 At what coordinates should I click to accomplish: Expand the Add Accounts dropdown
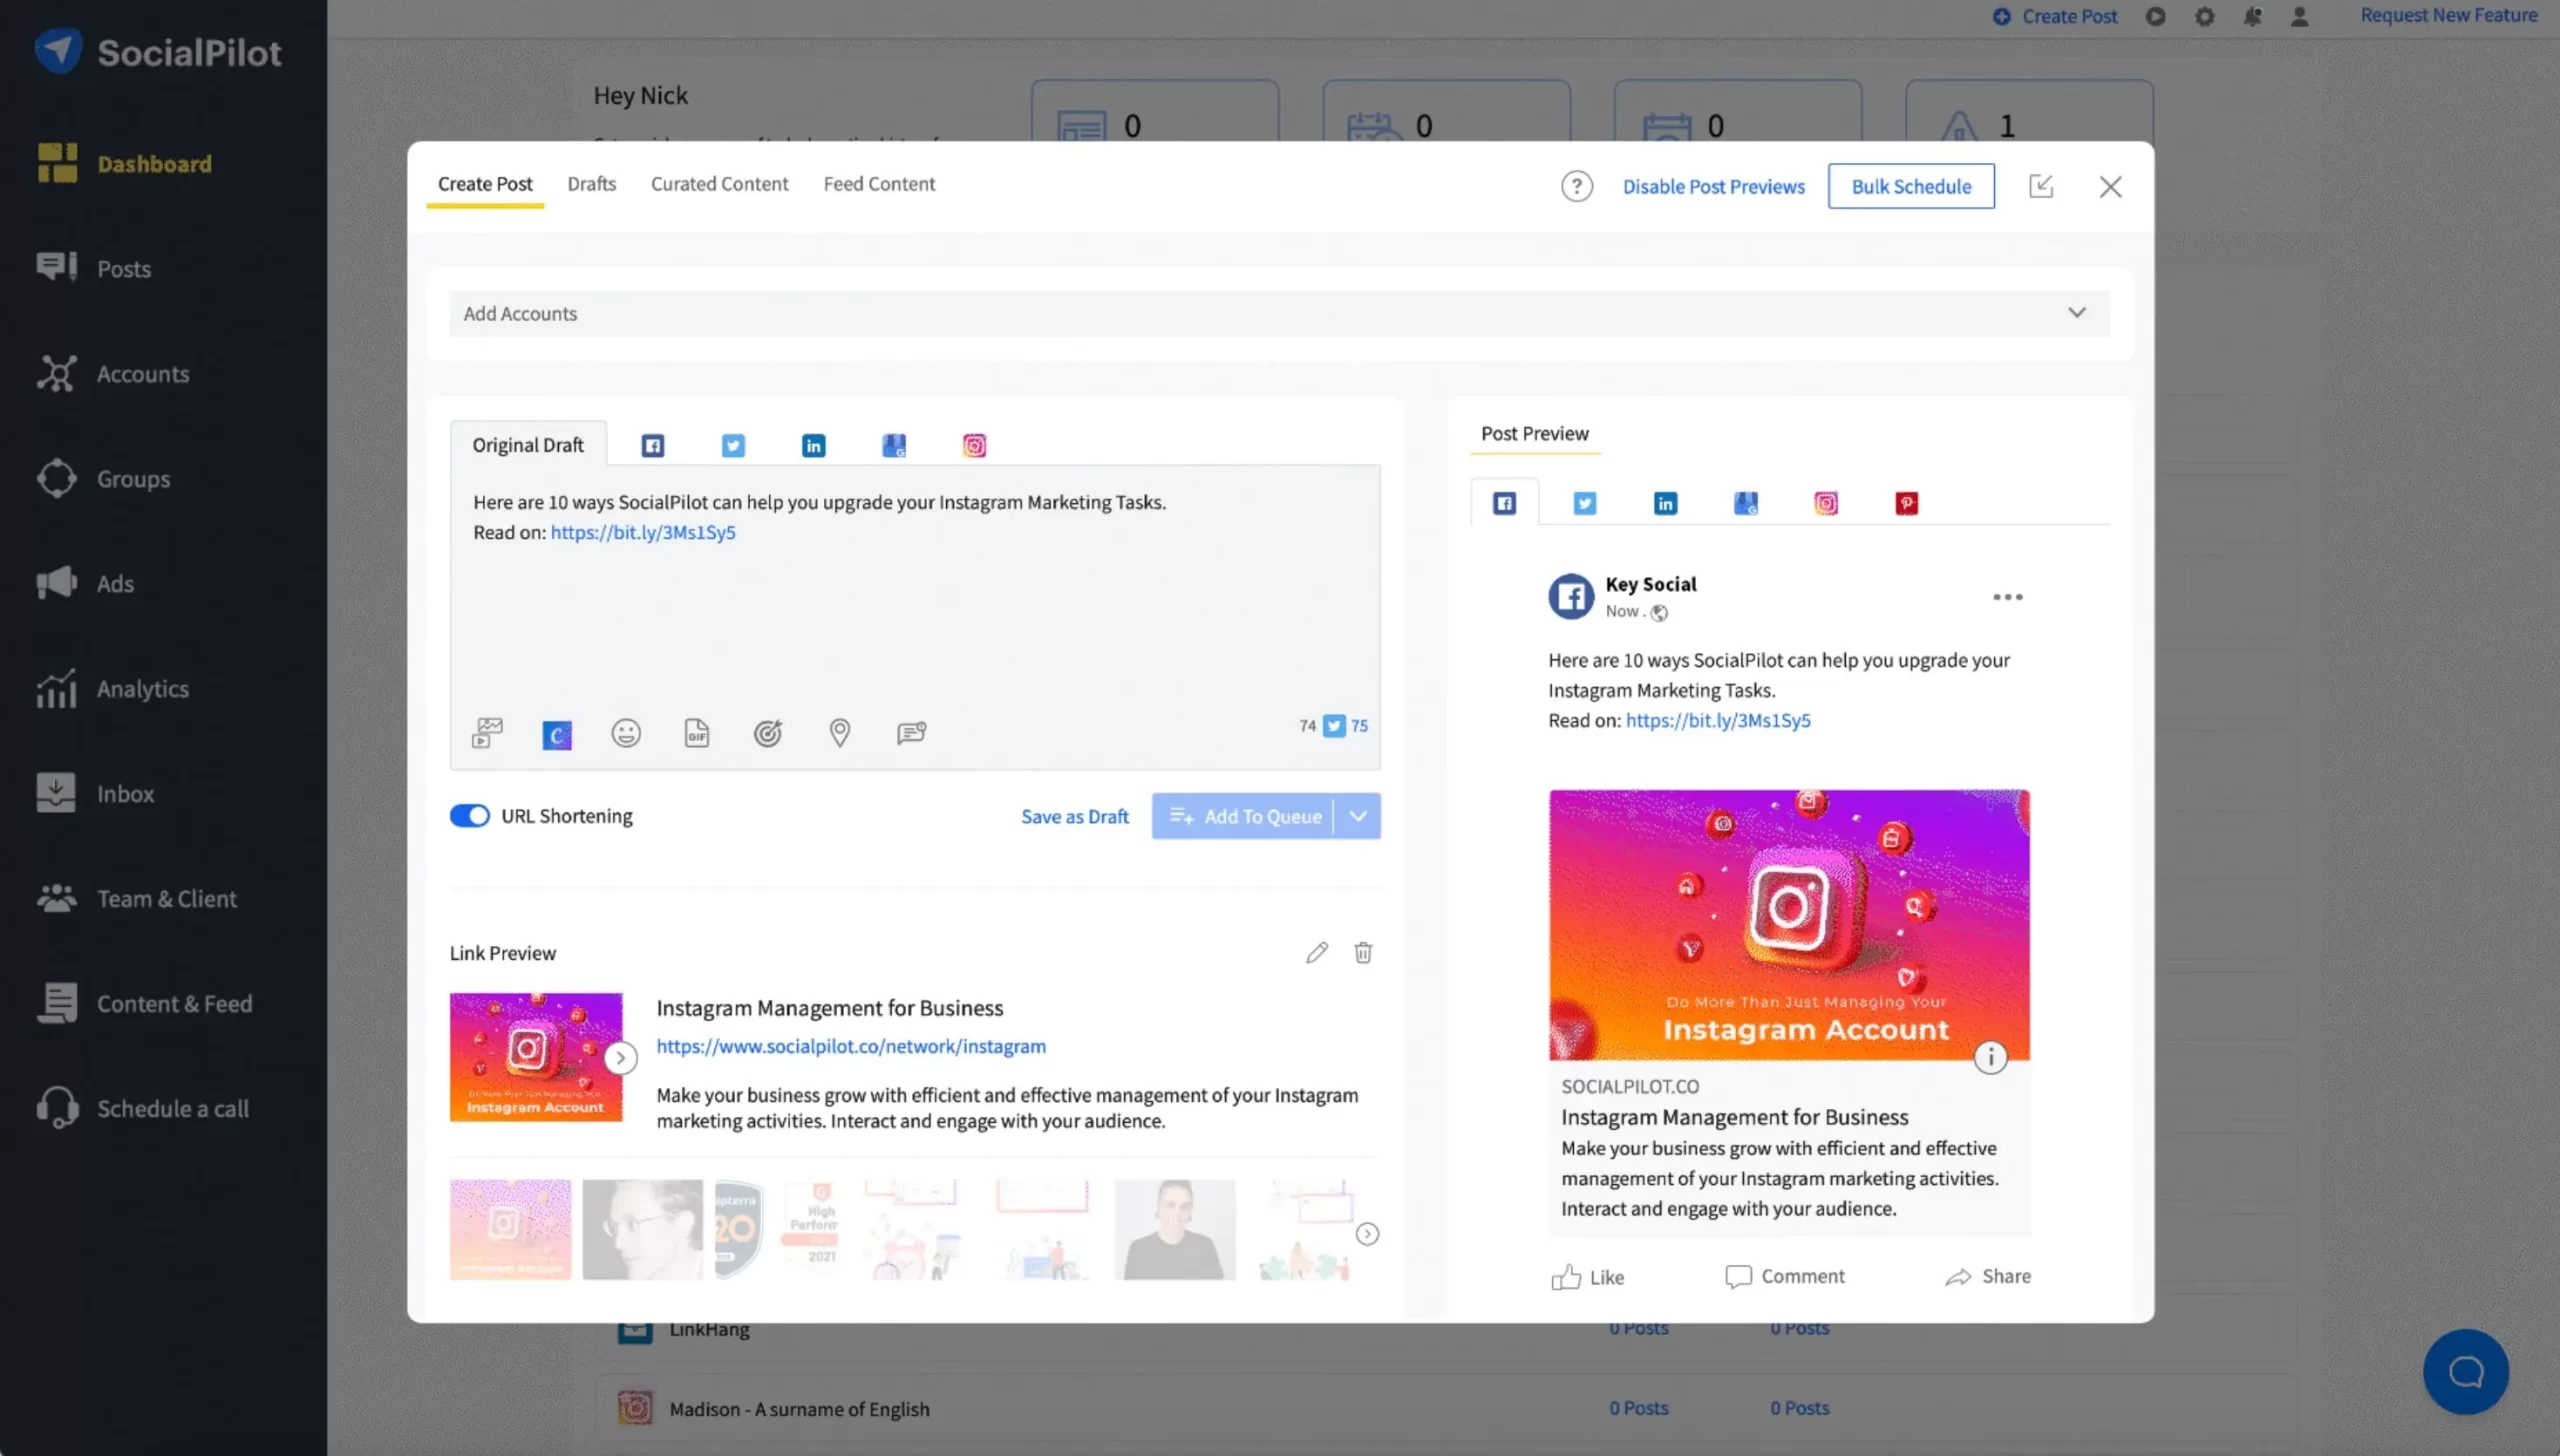(2077, 313)
